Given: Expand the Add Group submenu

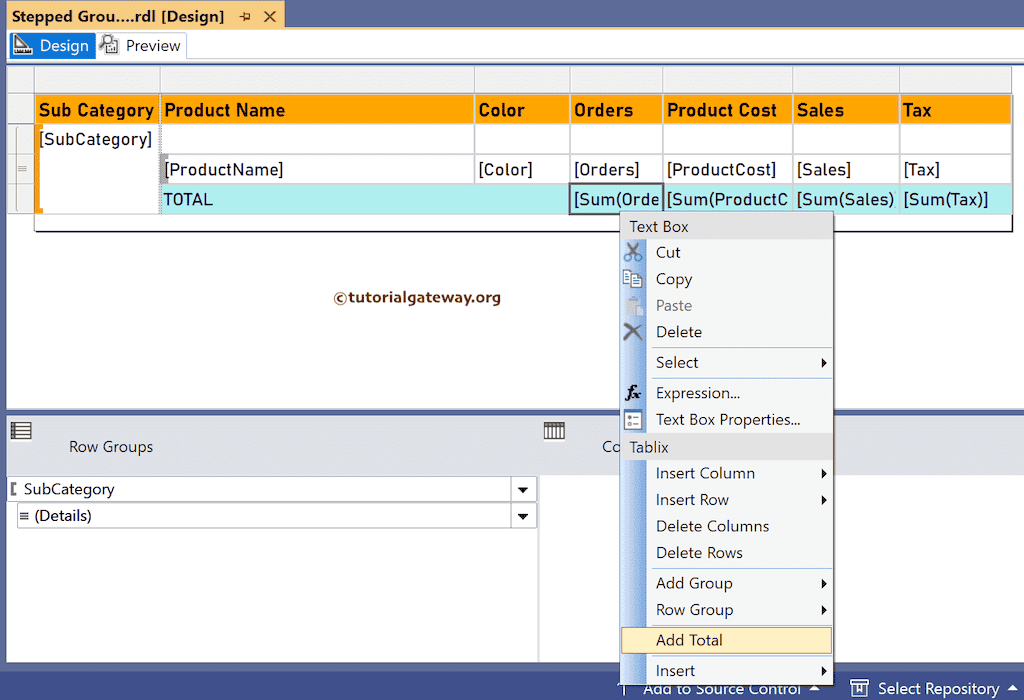Looking at the screenshot, I should click(727, 583).
